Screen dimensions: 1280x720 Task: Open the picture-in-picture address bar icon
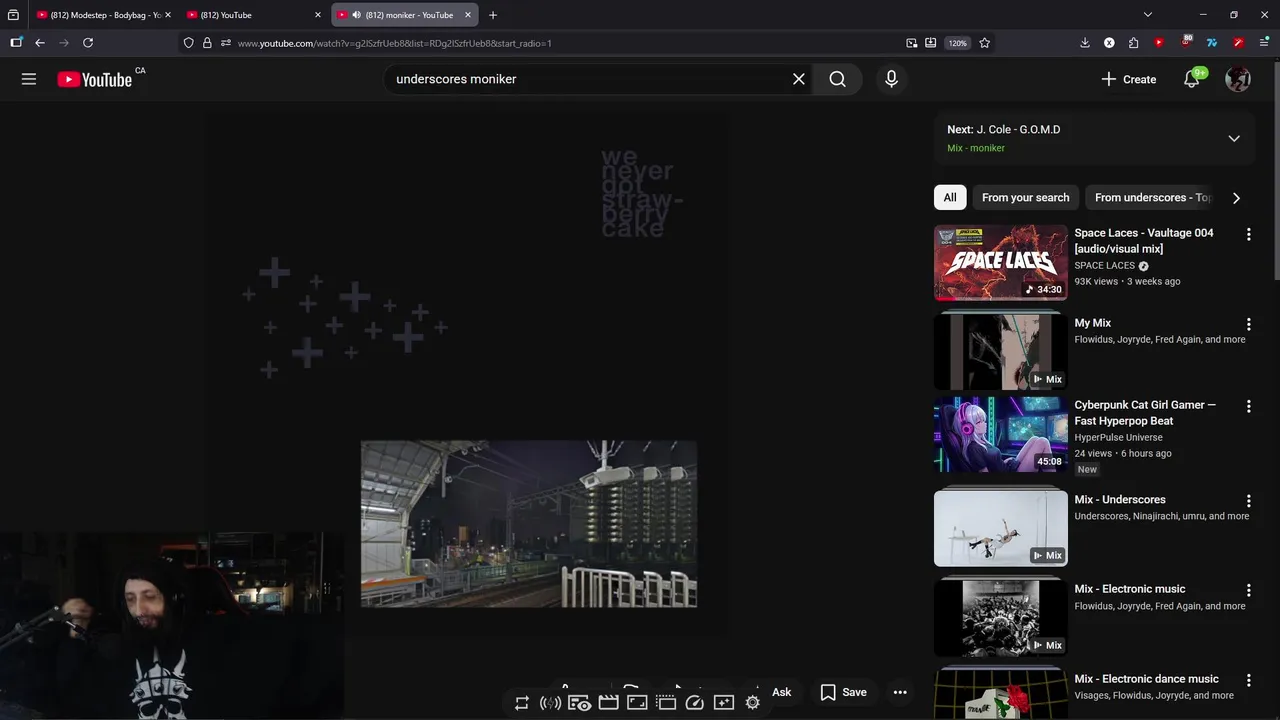912,43
